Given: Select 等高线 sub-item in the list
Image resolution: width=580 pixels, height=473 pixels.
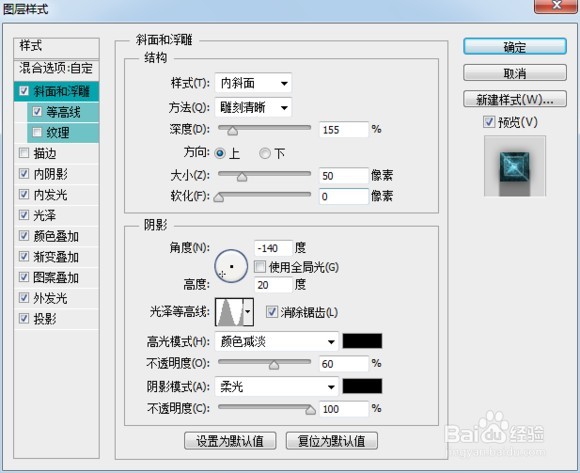Looking at the screenshot, I should (x=63, y=112).
